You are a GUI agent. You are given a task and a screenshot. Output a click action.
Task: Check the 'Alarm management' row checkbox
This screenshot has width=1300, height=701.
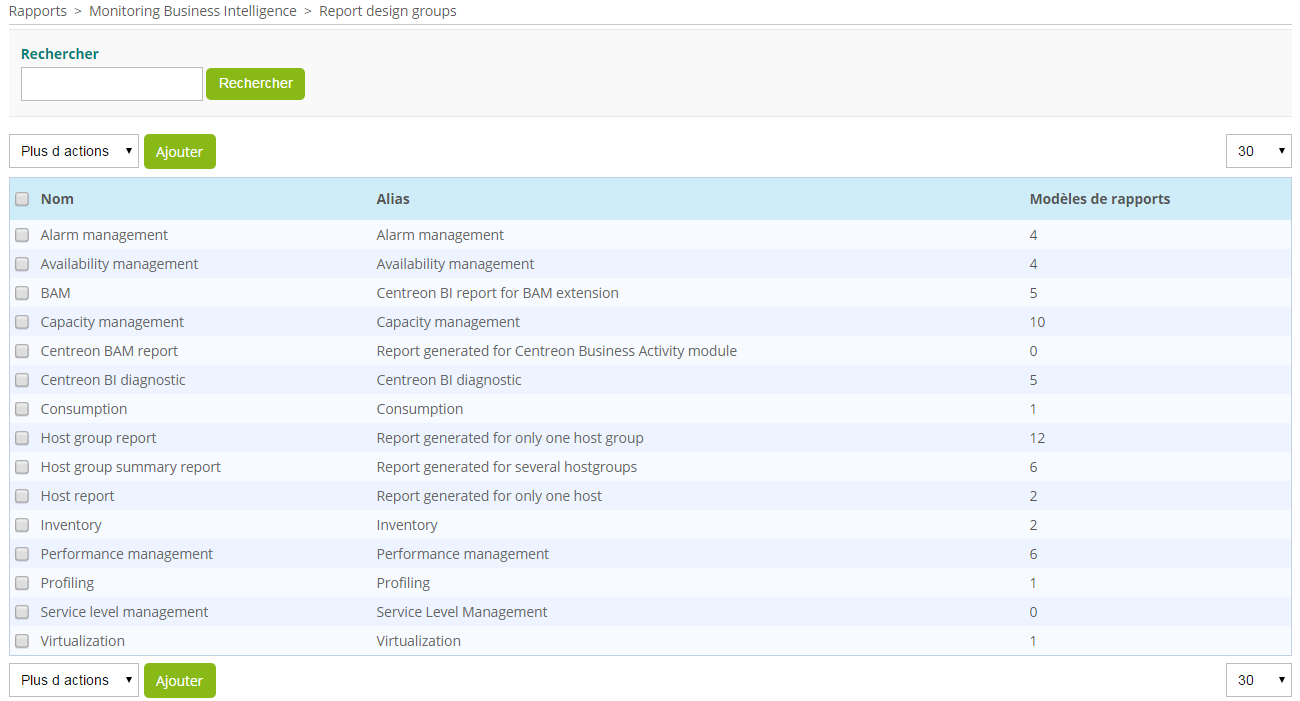coord(22,234)
